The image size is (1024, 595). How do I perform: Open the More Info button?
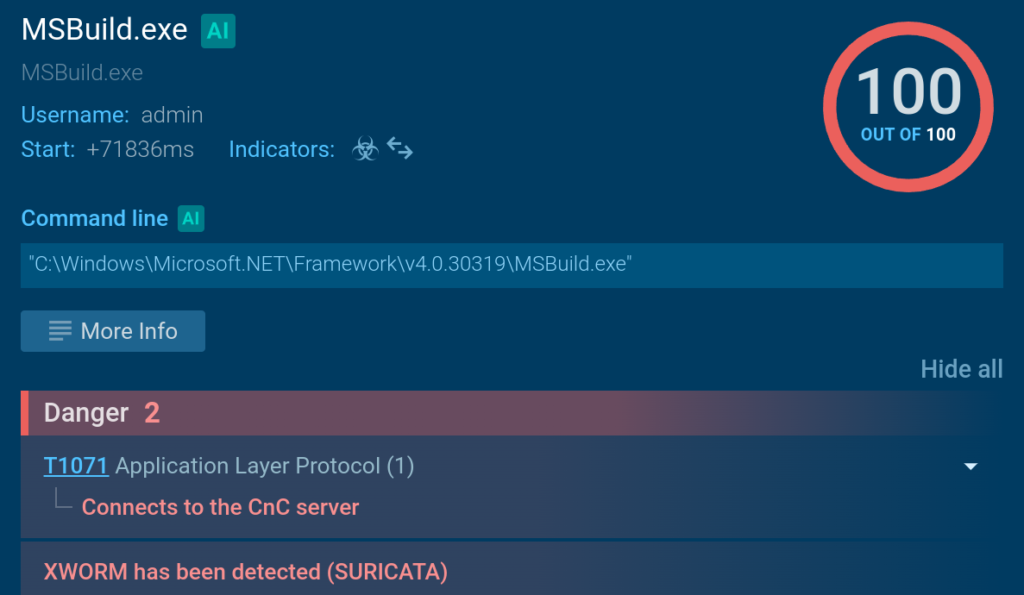[113, 331]
